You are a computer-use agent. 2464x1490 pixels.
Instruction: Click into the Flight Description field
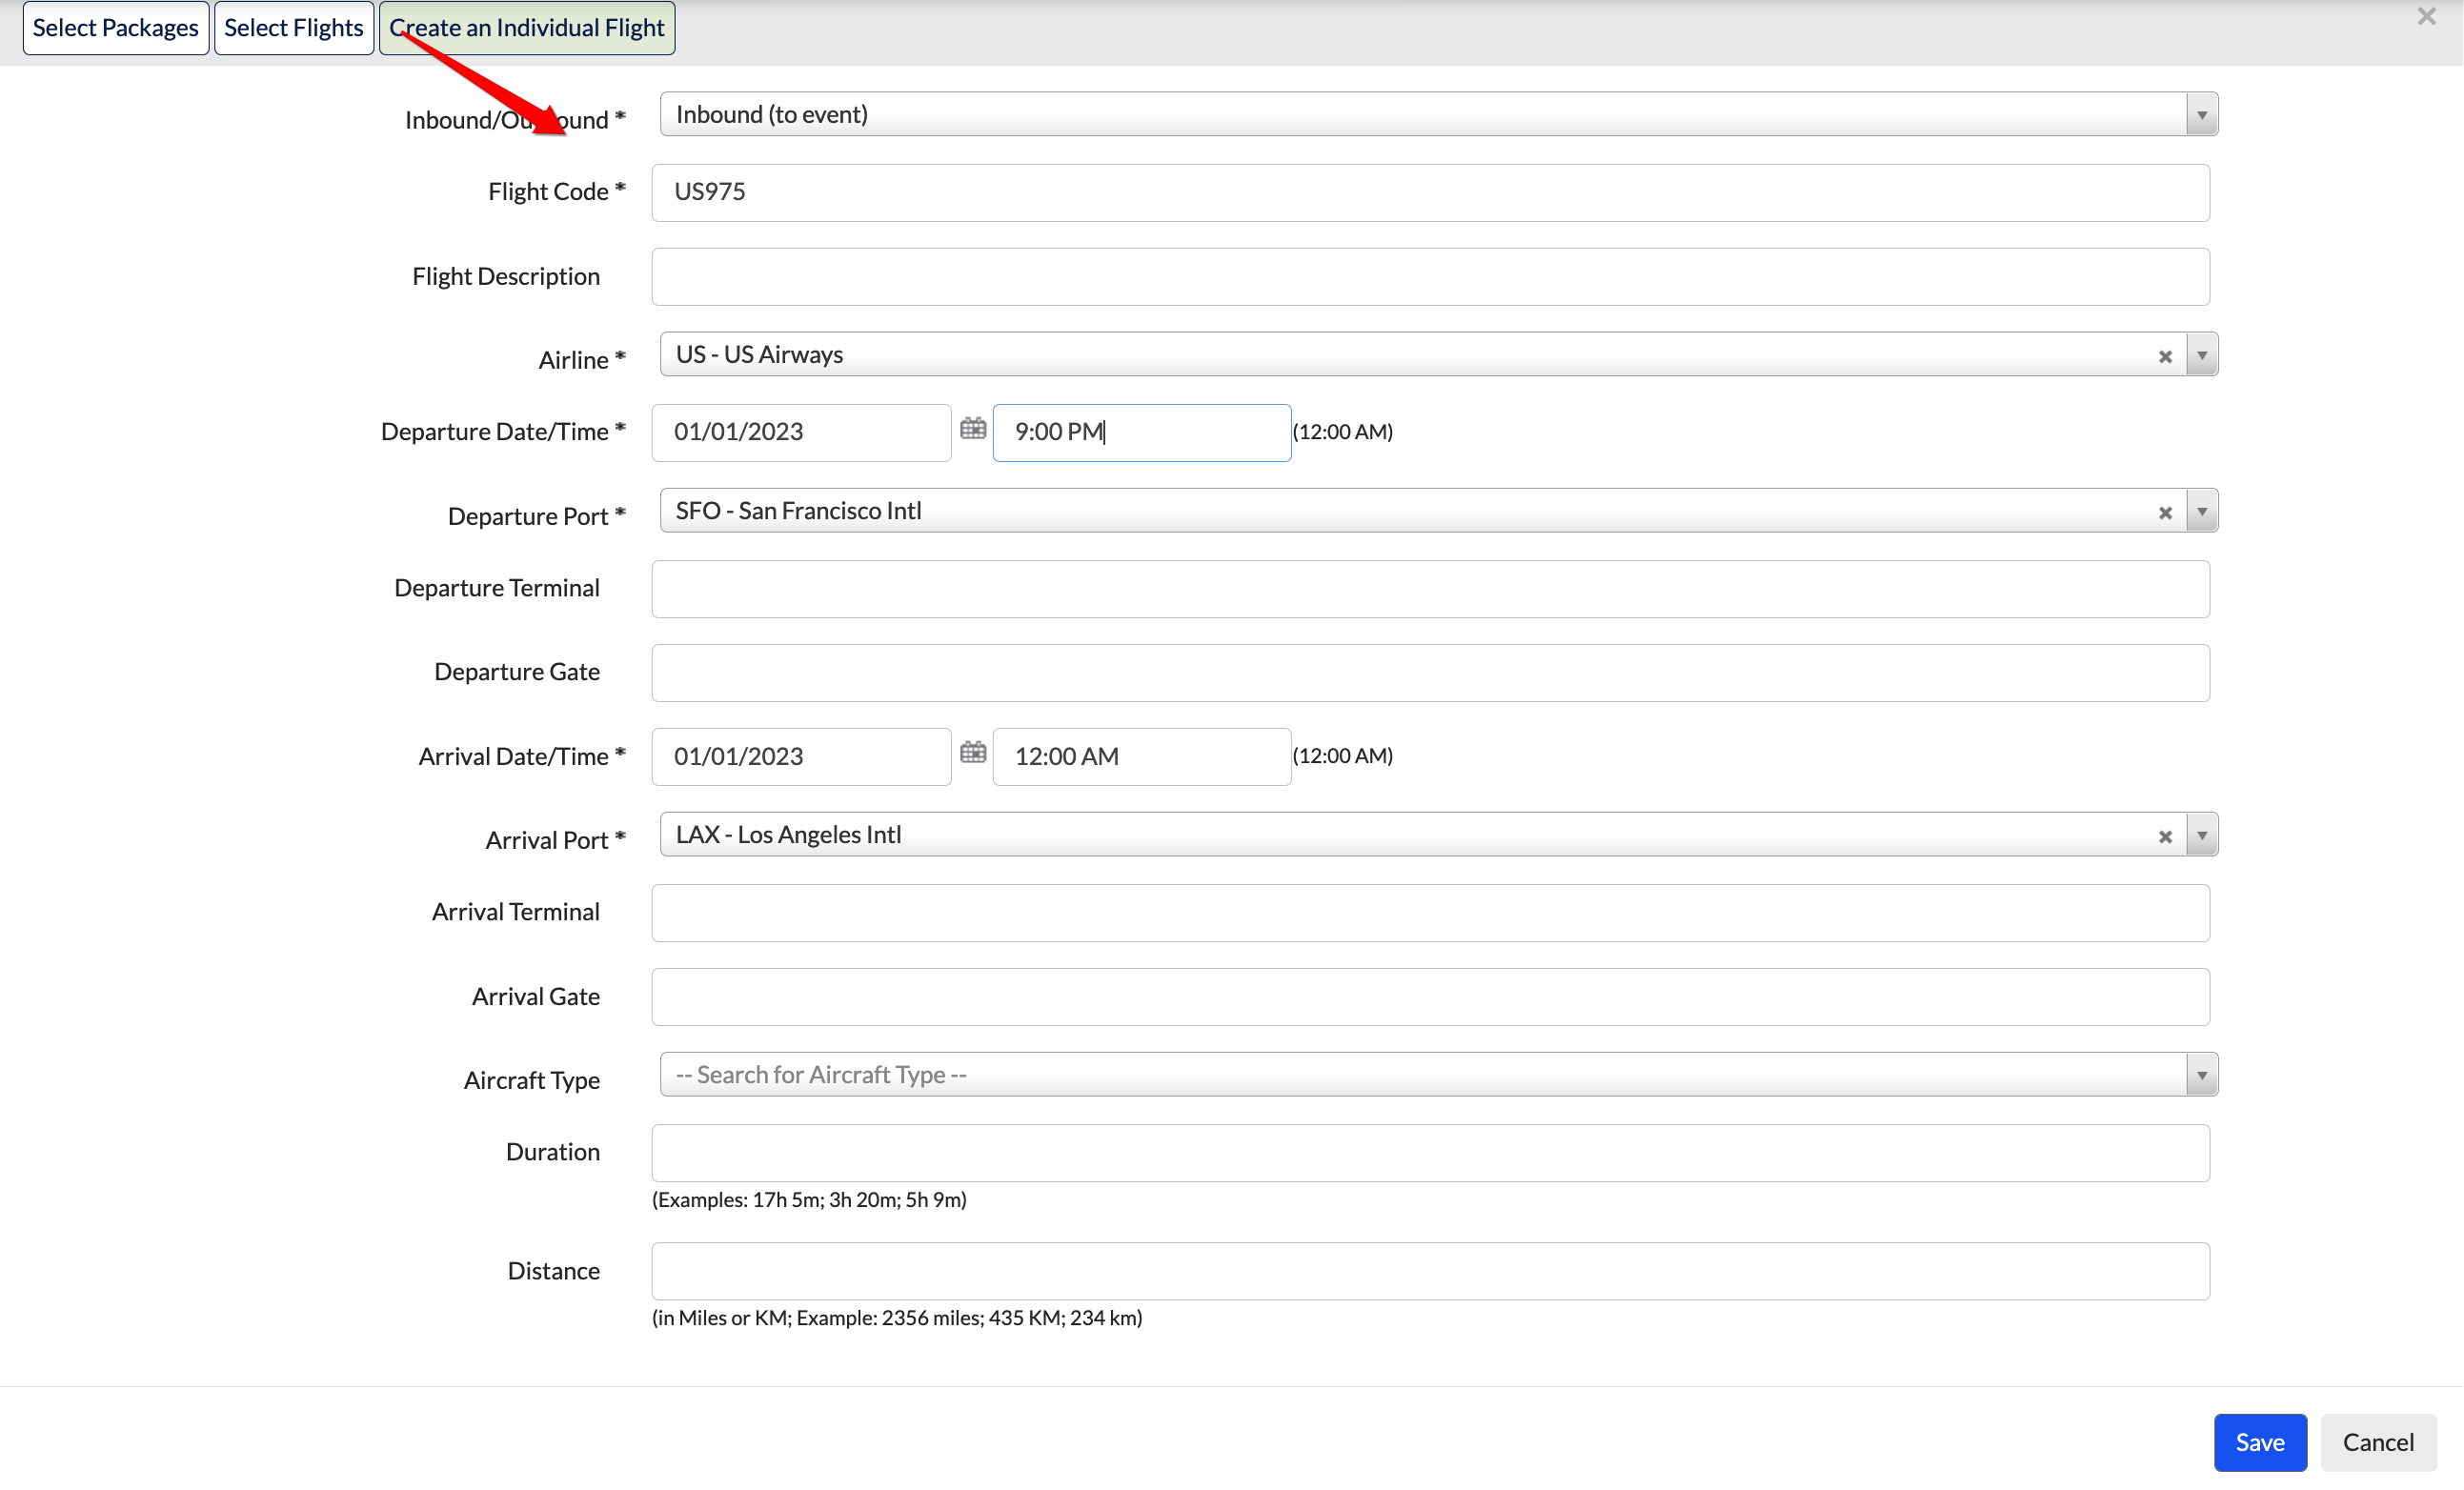coord(1430,277)
